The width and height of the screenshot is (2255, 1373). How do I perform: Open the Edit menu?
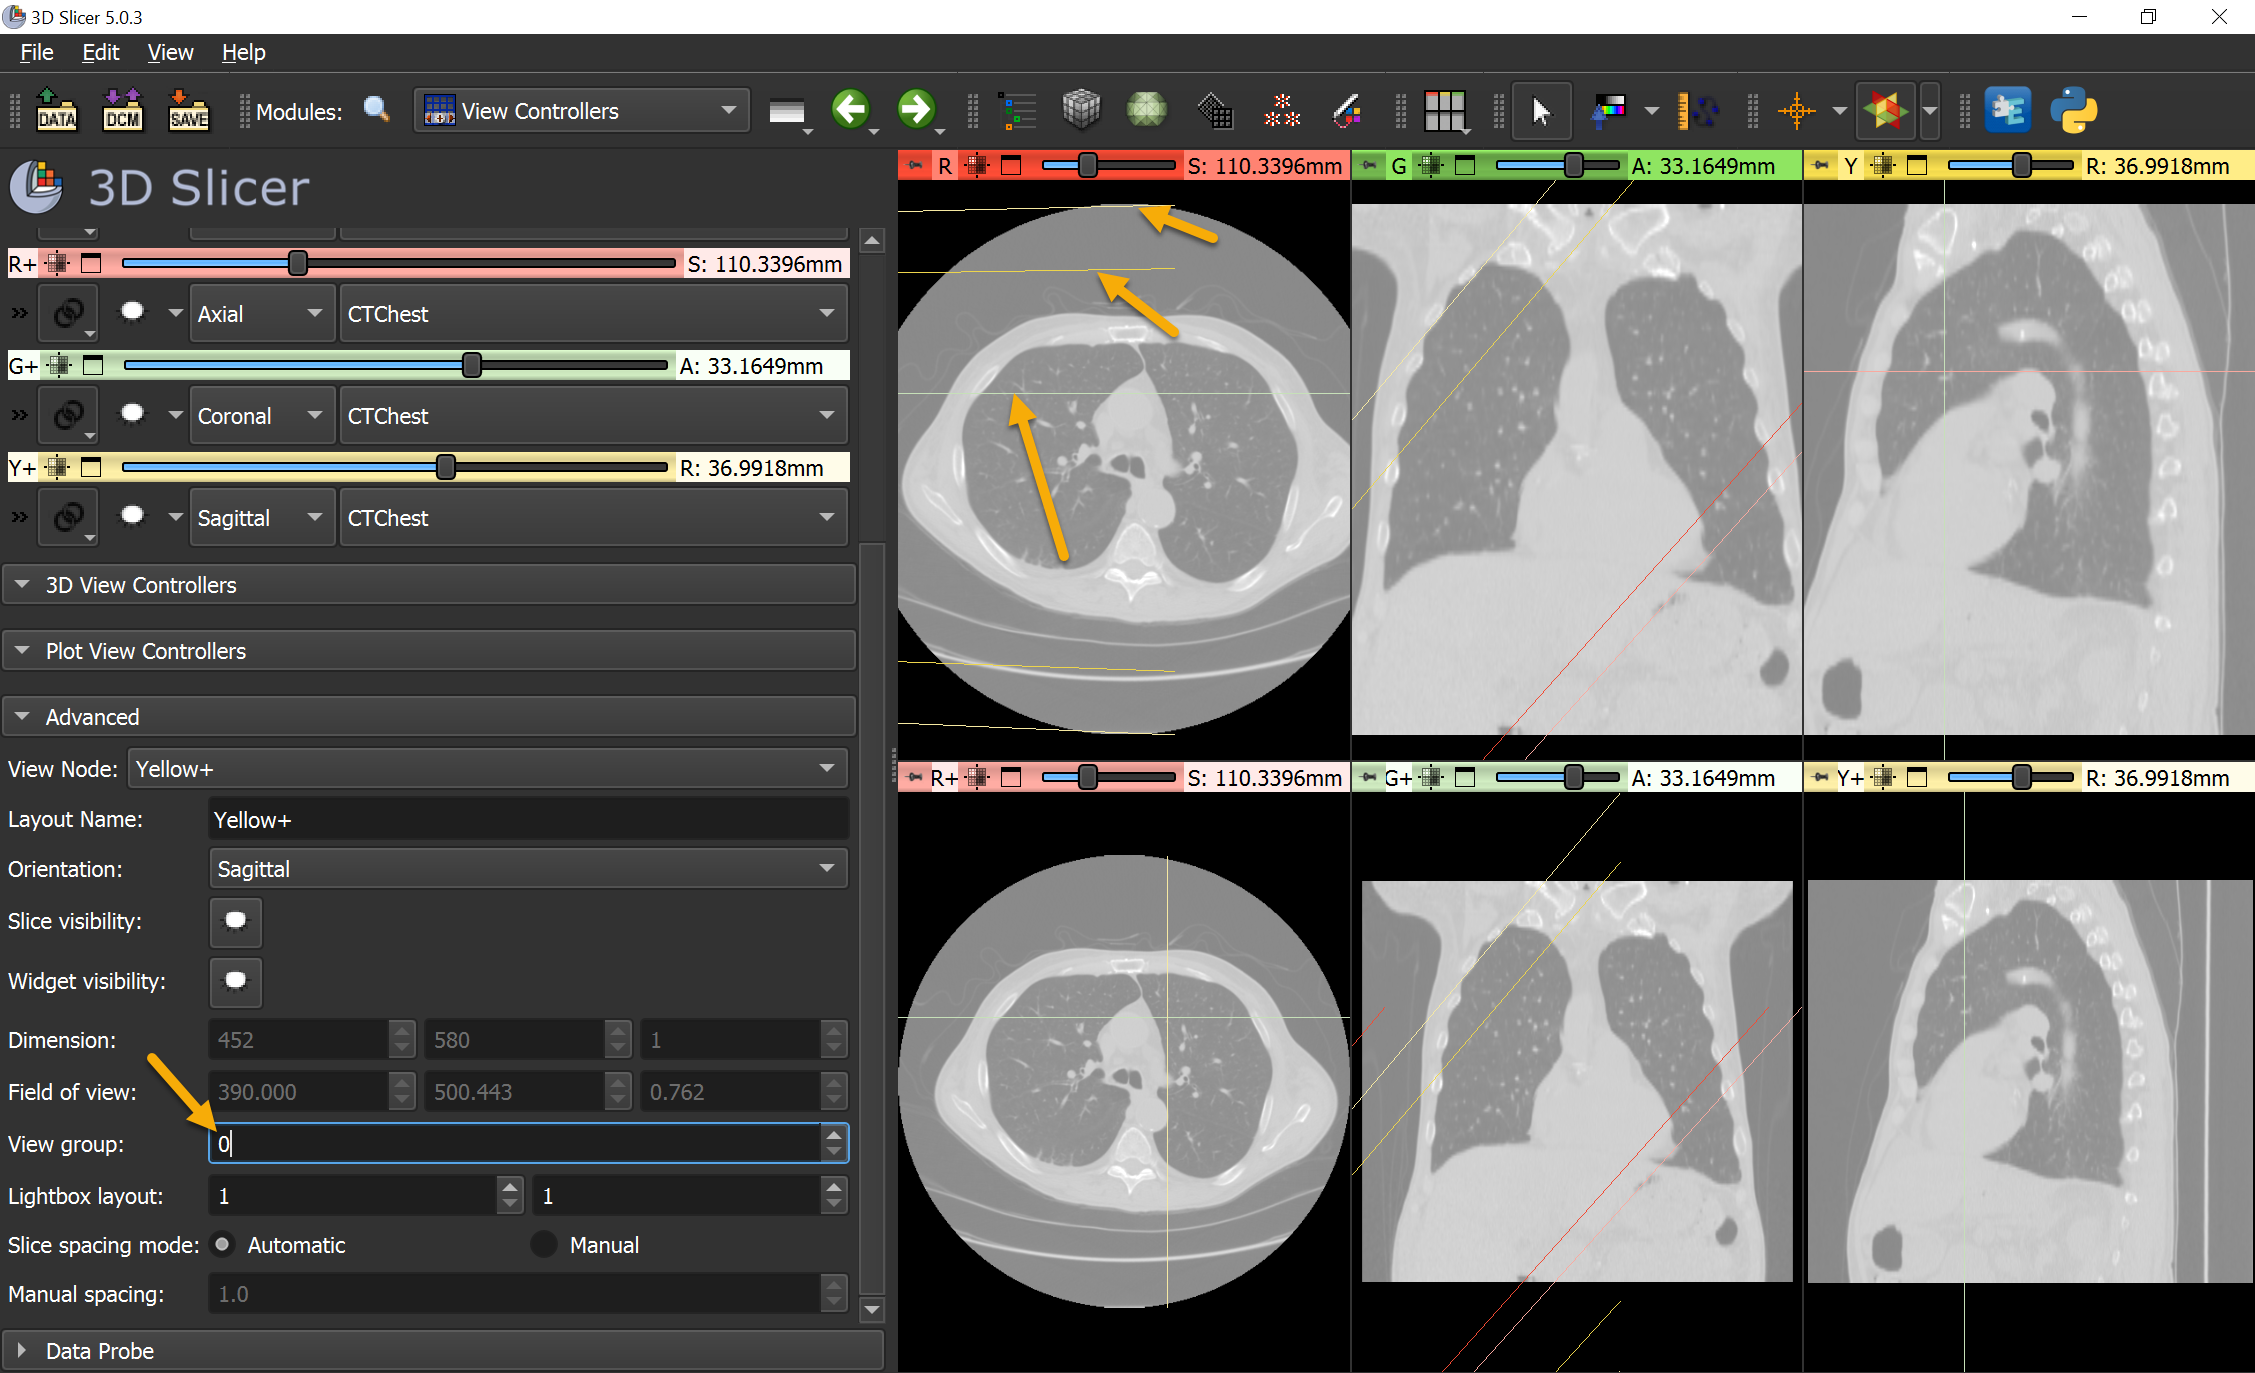point(100,52)
